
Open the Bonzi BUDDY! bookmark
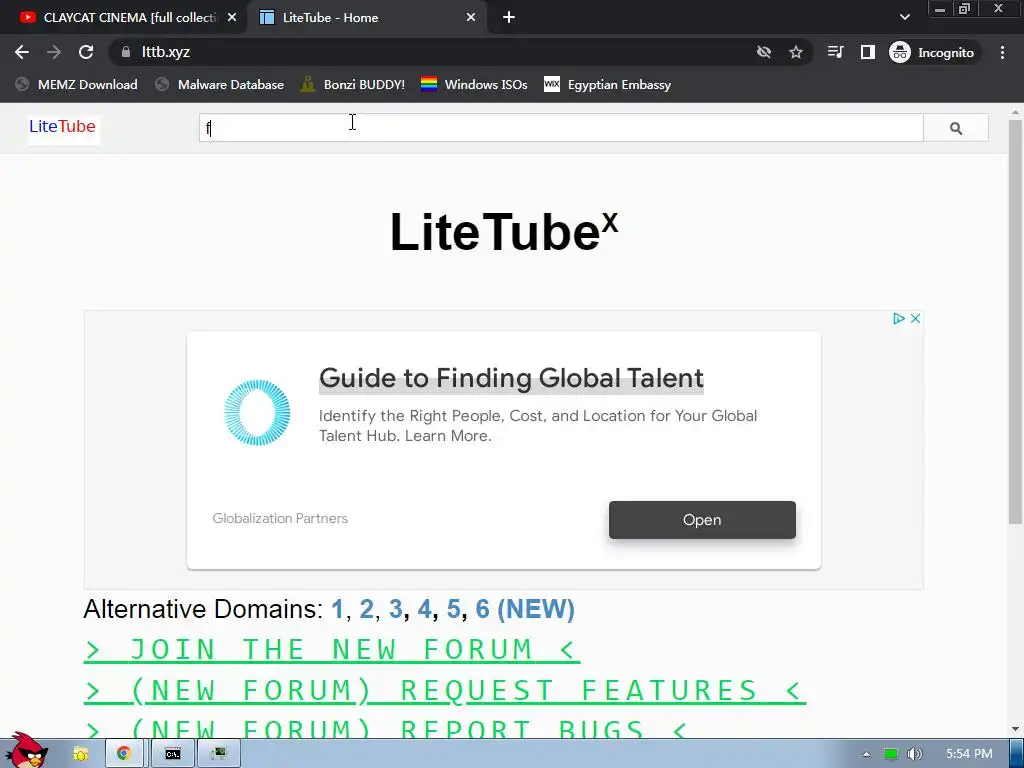coord(353,84)
